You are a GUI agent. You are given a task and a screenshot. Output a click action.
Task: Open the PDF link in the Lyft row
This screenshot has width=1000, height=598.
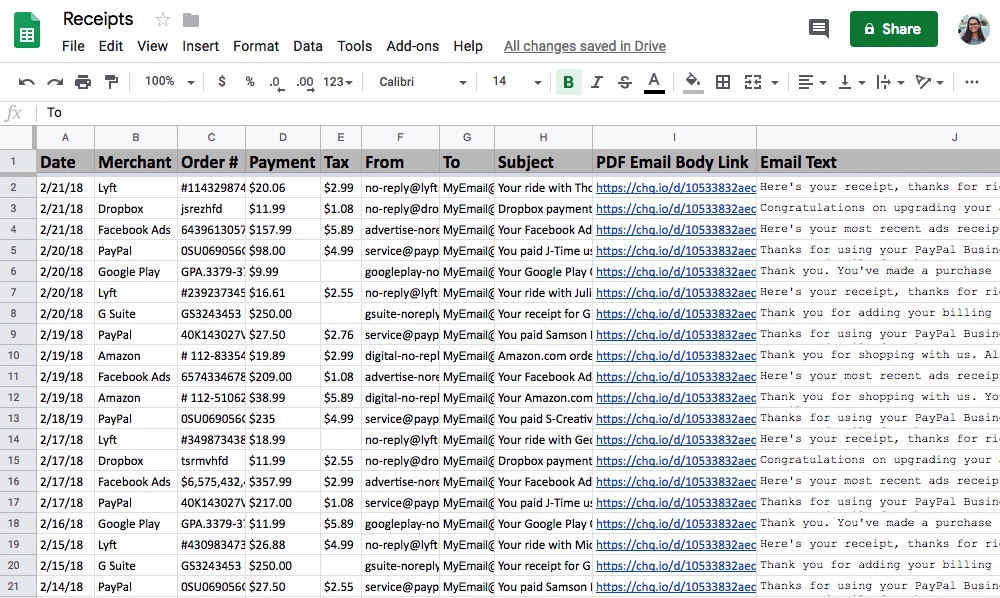point(675,187)
